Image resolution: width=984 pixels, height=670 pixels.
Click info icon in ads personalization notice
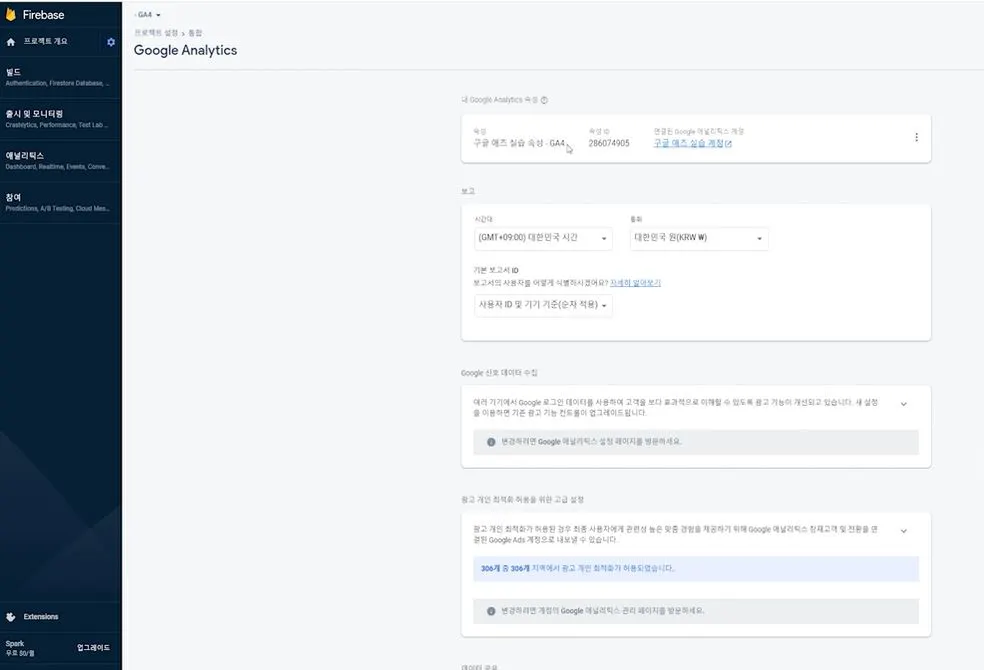click(491, 611)
